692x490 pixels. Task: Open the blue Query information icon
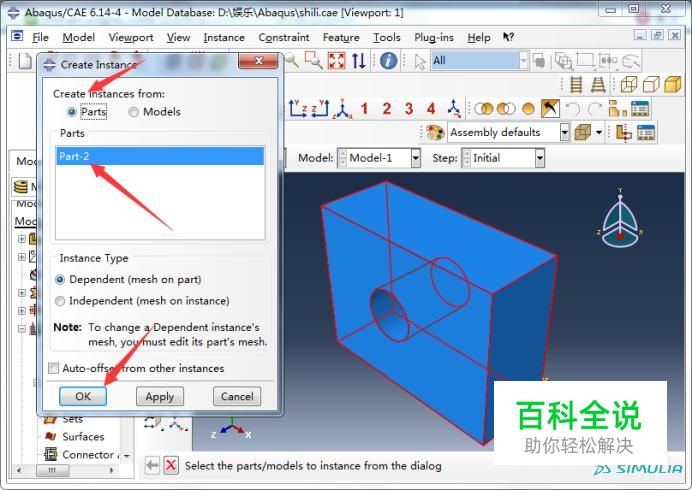pyautogui.click(x=388, y=60)
